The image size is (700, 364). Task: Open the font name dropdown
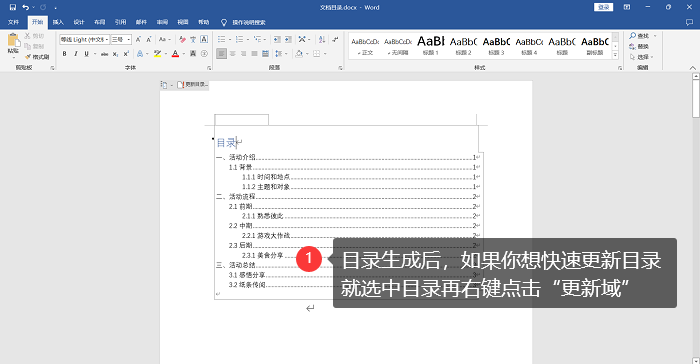107,39
